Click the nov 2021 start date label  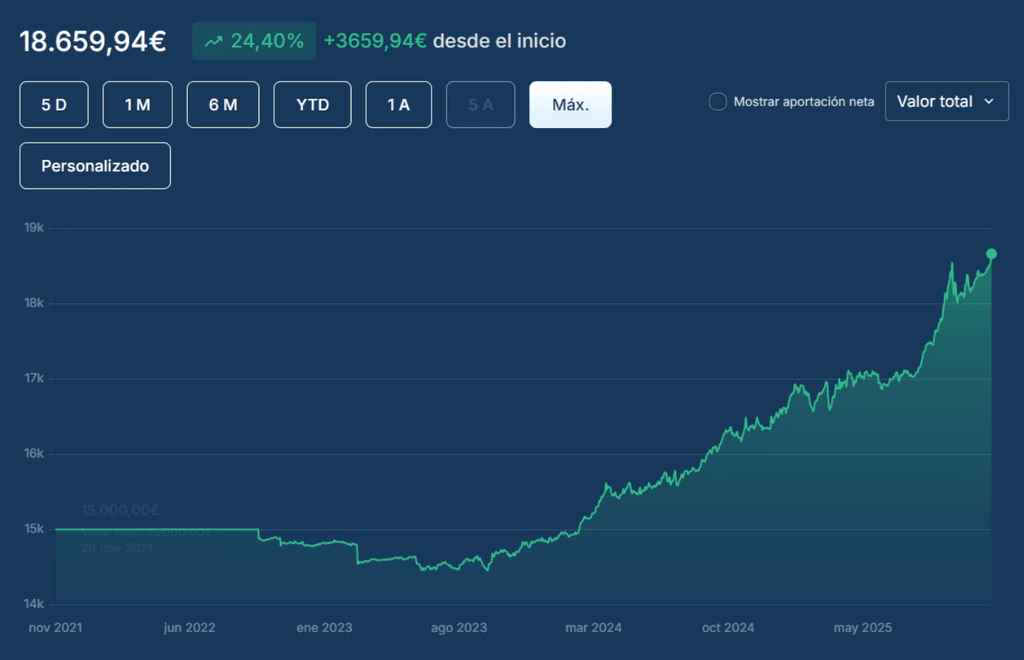coord(55,628)
